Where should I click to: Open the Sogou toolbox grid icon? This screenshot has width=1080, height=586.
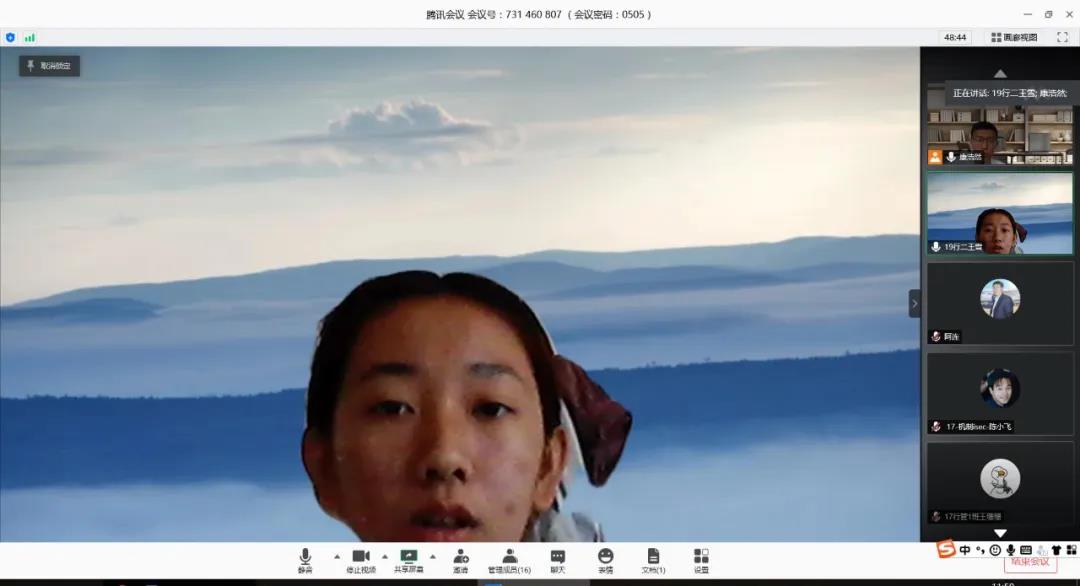[1071, 550]
